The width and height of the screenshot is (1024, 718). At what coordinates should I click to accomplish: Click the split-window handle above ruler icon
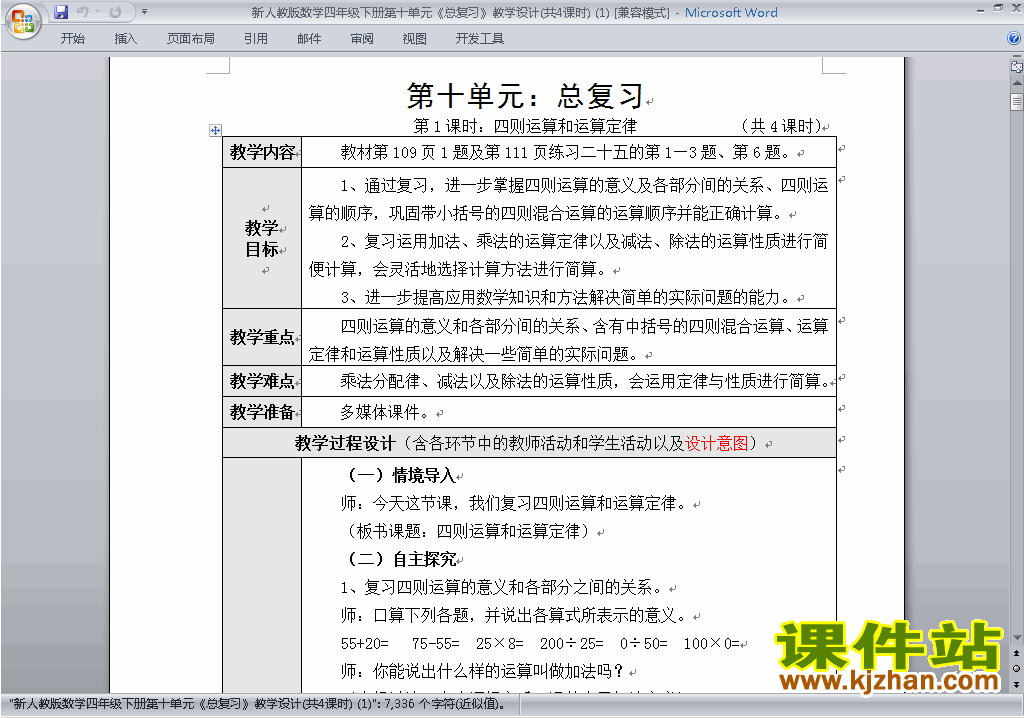1017,57
